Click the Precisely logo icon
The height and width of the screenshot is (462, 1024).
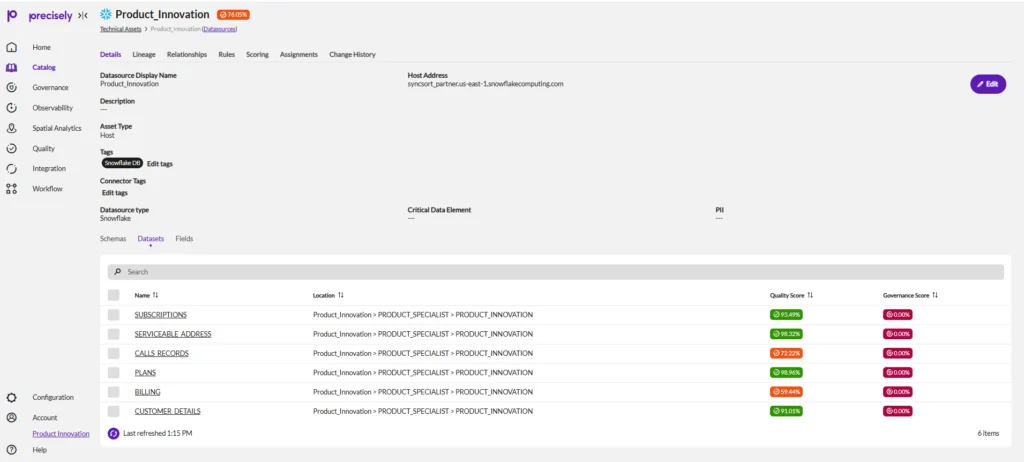pyautogui.click(x=11, y=15)
